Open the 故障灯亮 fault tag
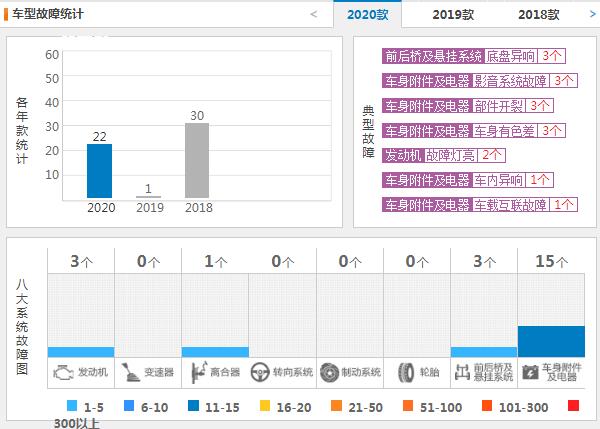 coord(450,155)
